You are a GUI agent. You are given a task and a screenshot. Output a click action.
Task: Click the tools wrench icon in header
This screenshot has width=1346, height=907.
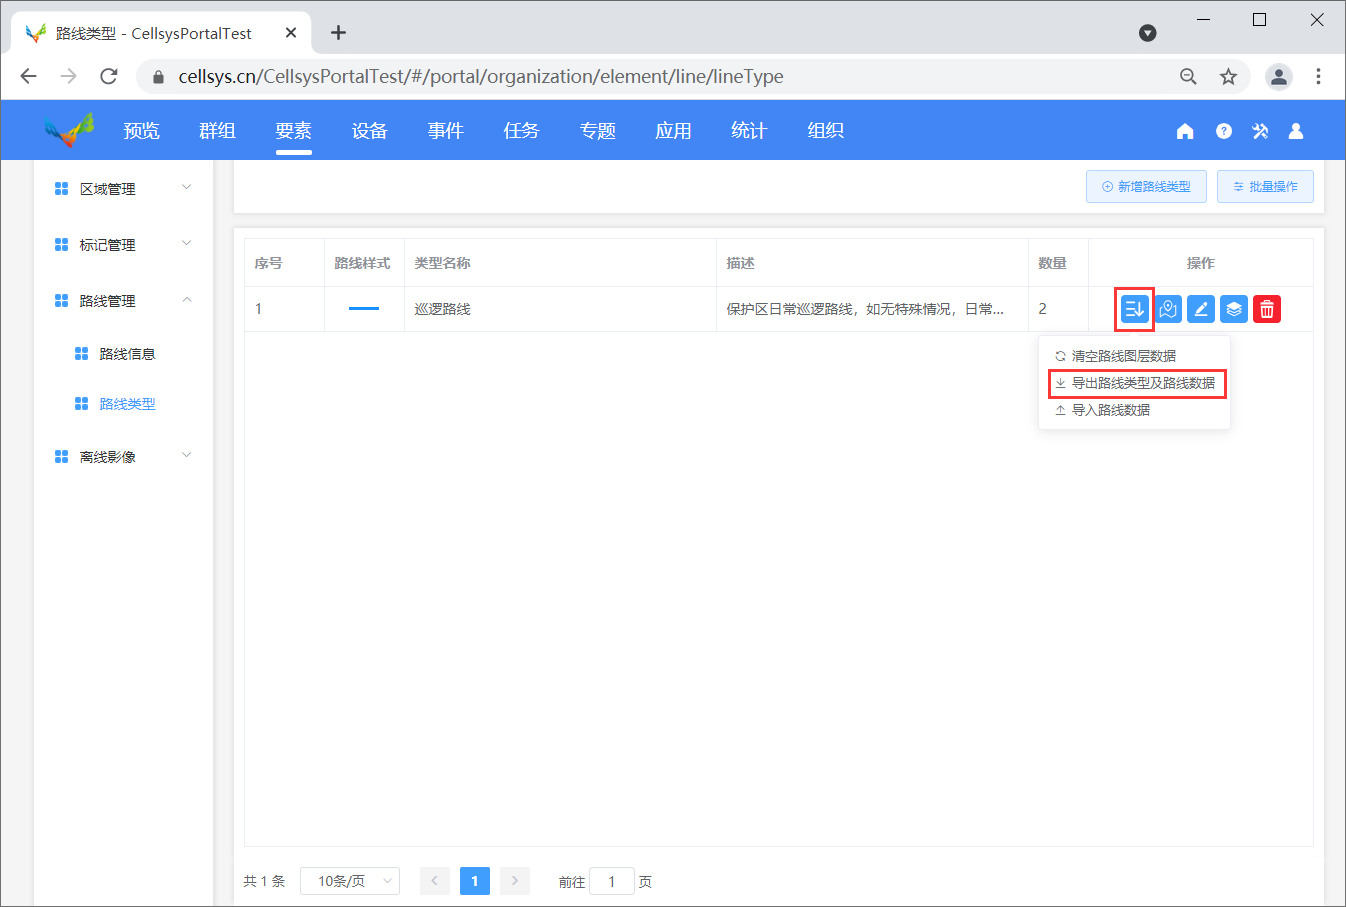[x=1260, y=131]
